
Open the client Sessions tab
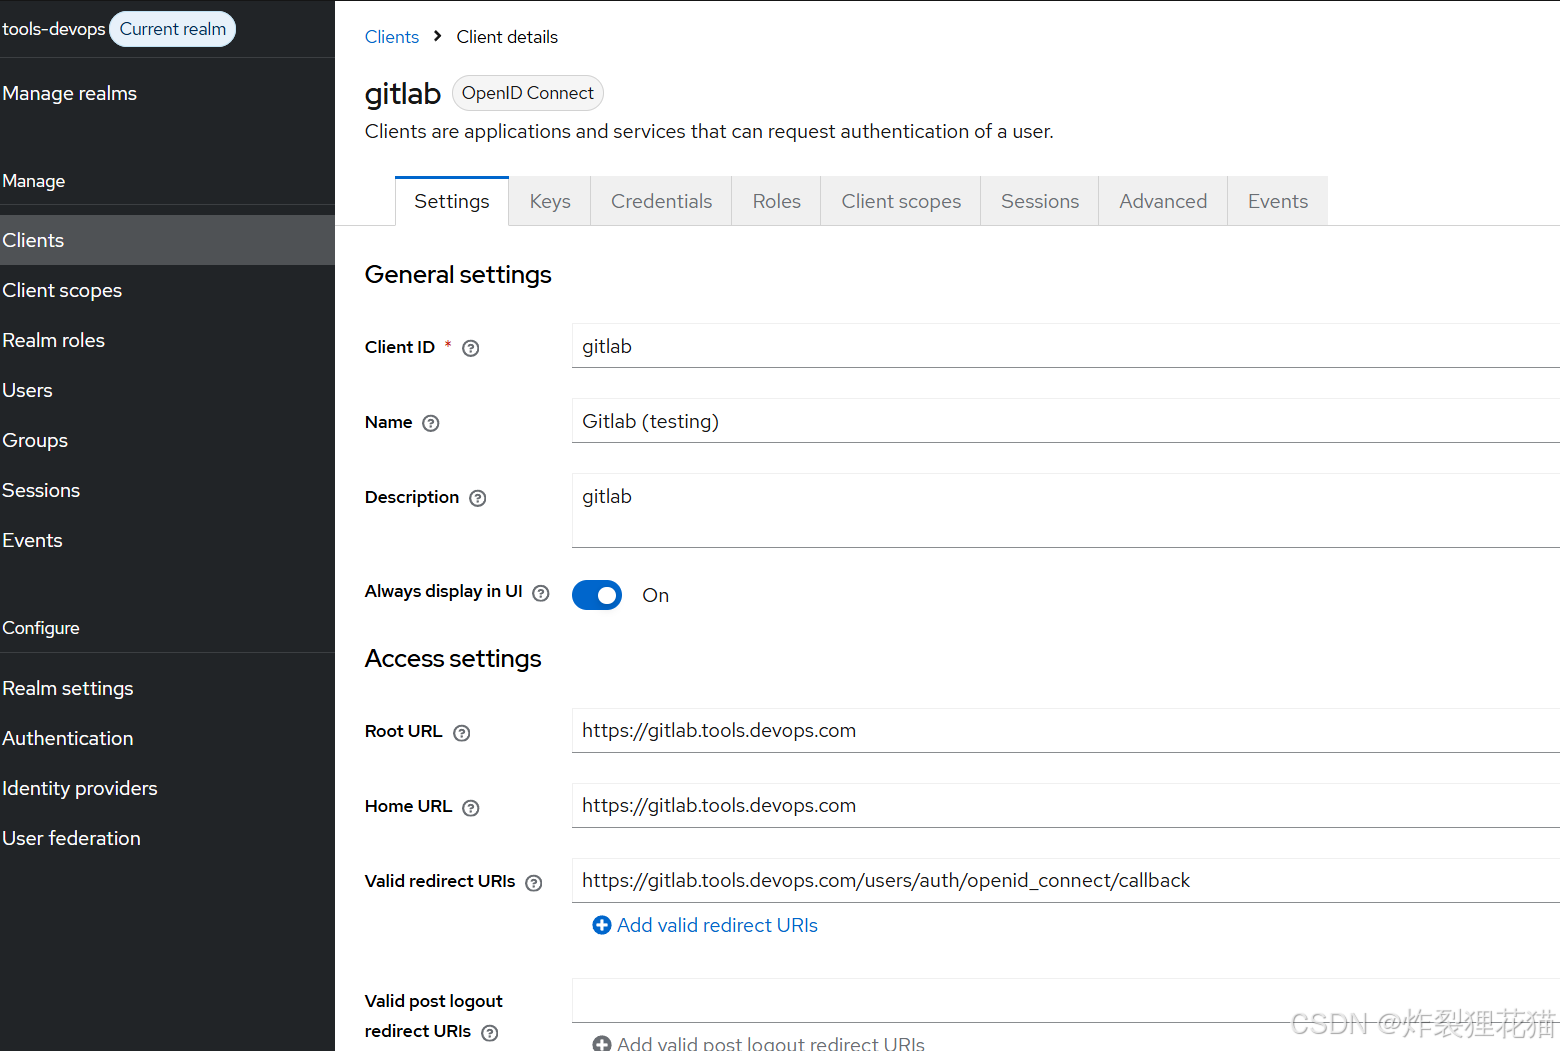coord(1039,201)
